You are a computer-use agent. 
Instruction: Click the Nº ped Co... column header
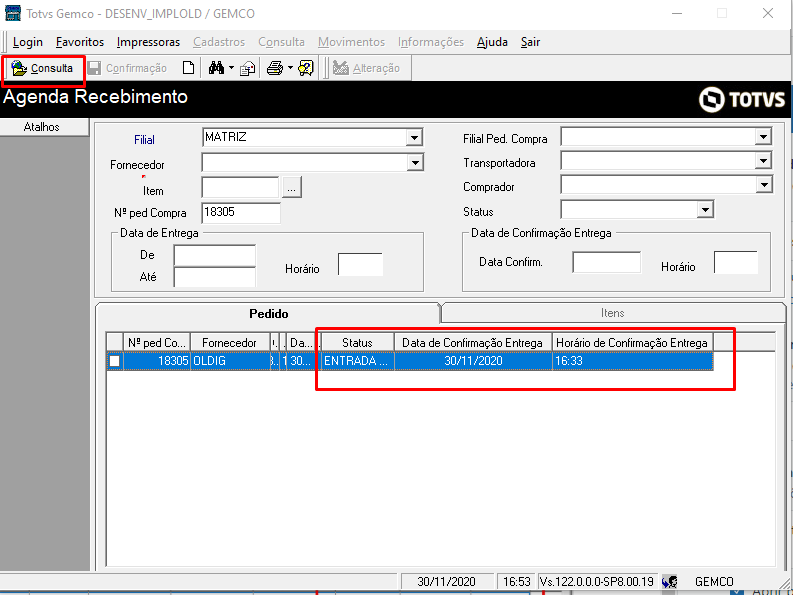(x=157, y=343)
